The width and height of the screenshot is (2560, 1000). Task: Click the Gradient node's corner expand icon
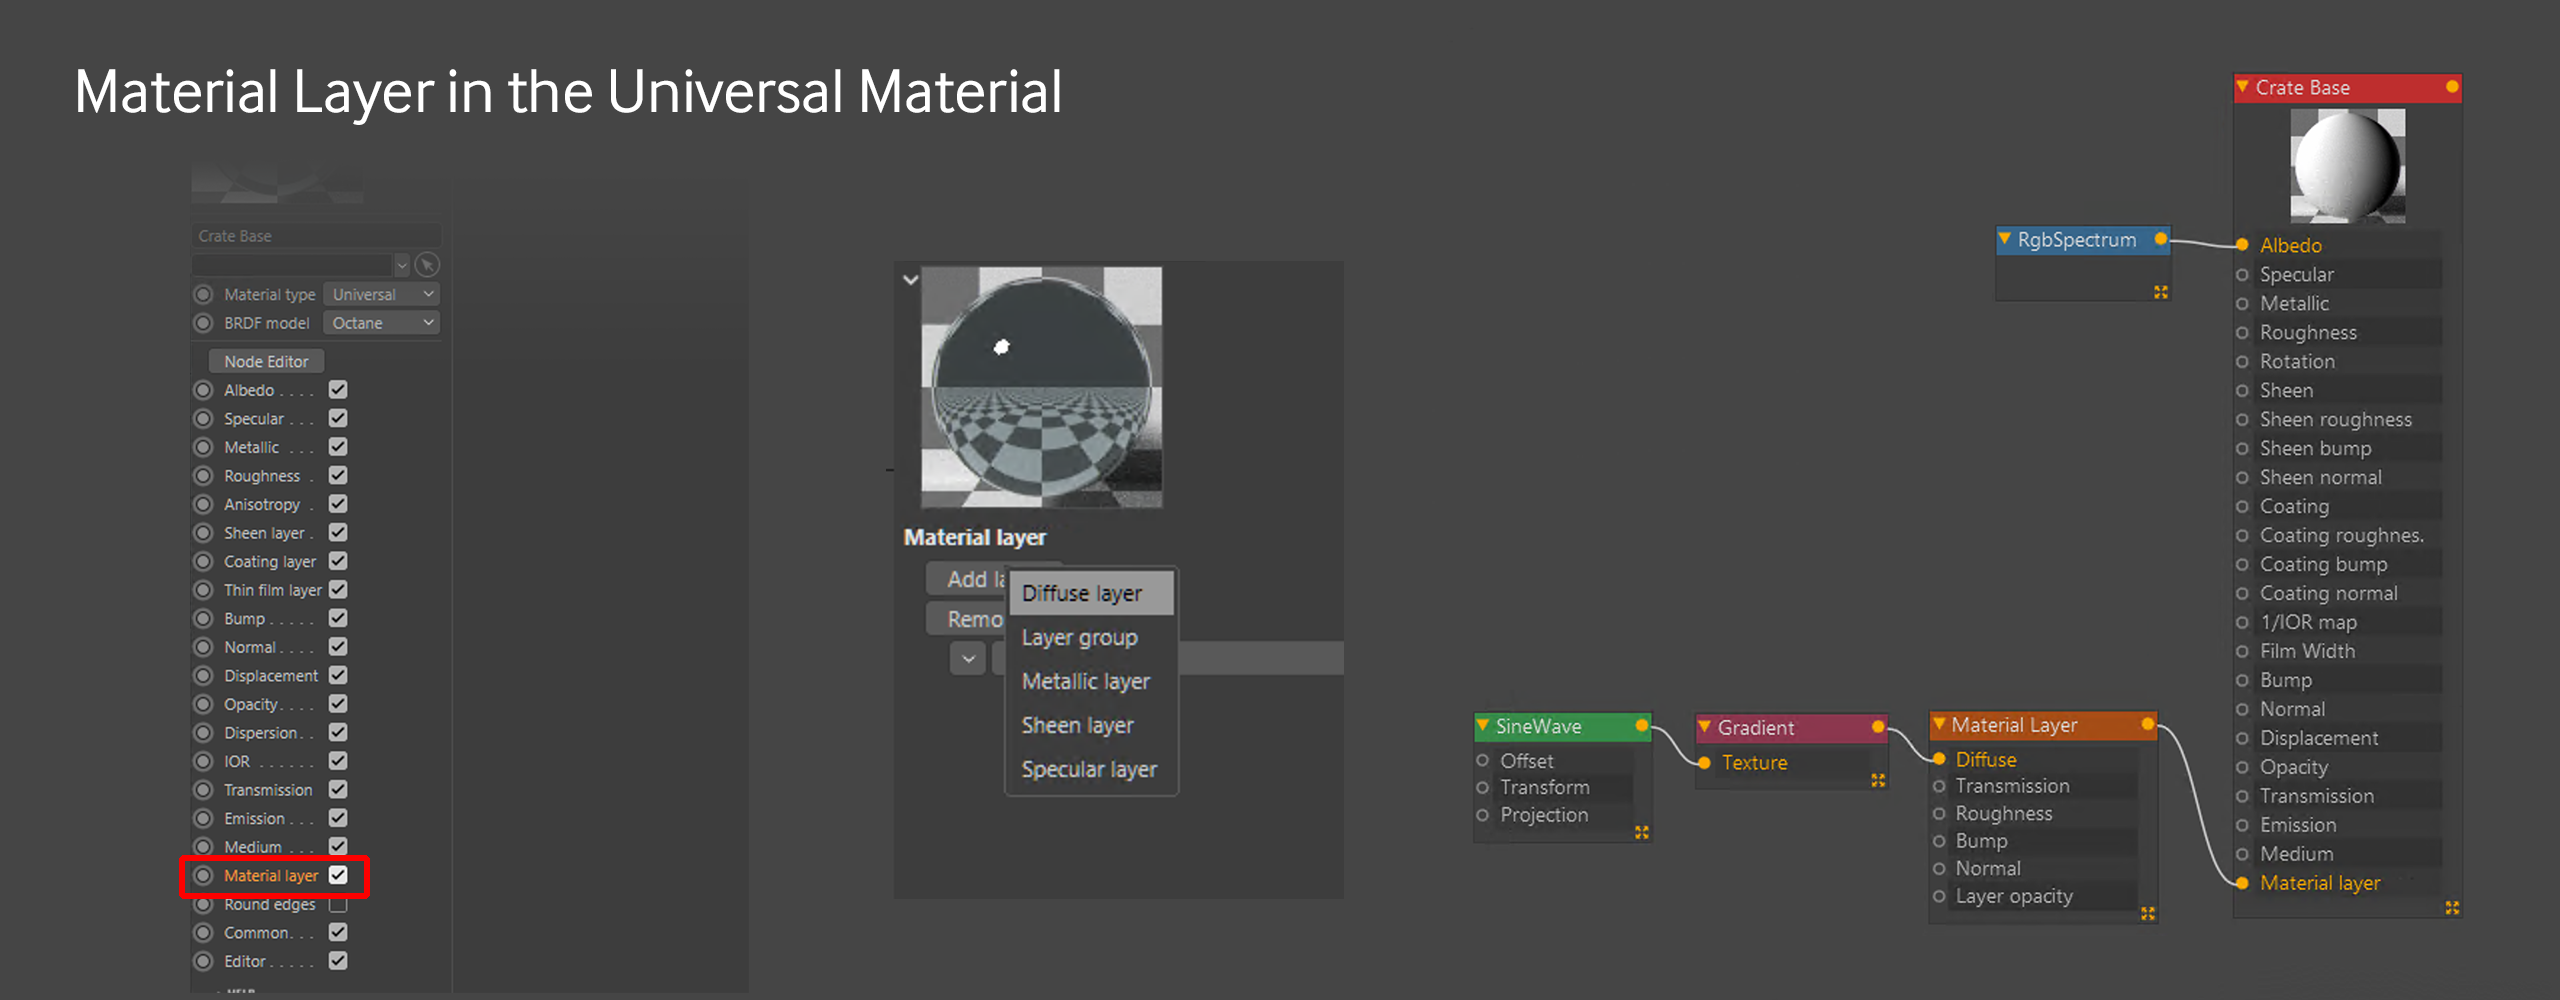point(1878,780)
